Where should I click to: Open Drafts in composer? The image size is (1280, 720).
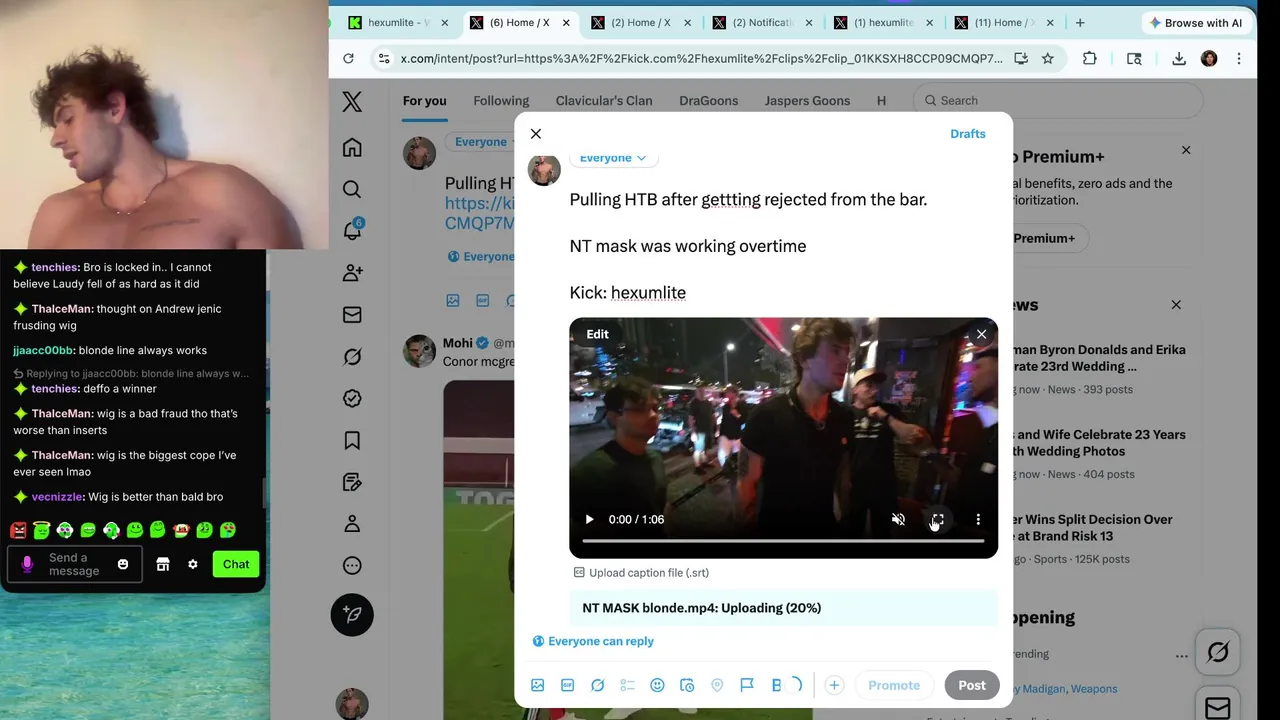tap(968, 133)
